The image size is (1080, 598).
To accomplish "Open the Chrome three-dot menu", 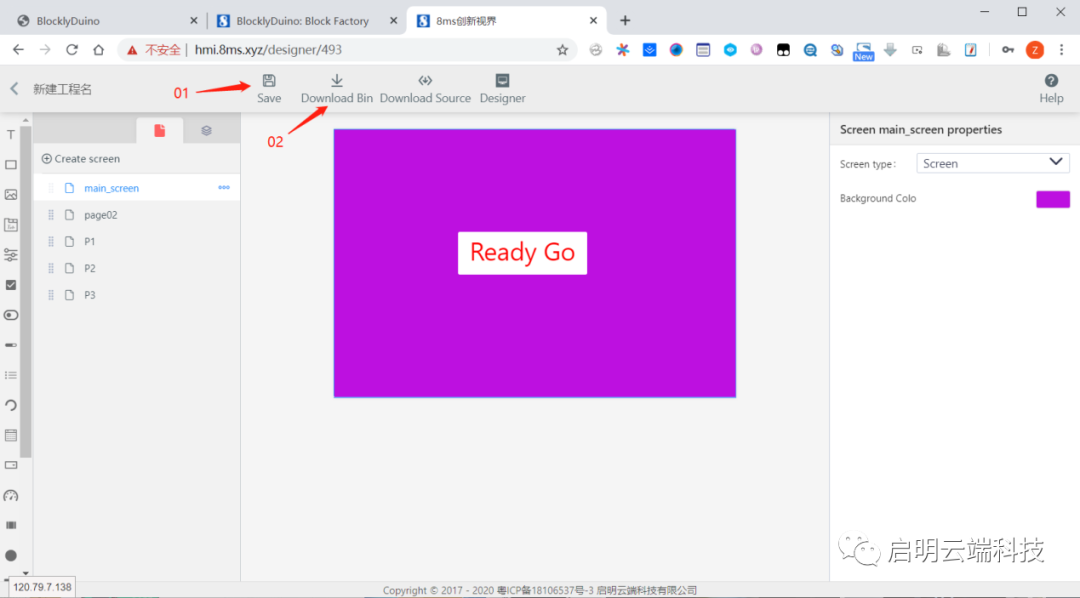I will pyautogui.click(x=1061, y=50).
